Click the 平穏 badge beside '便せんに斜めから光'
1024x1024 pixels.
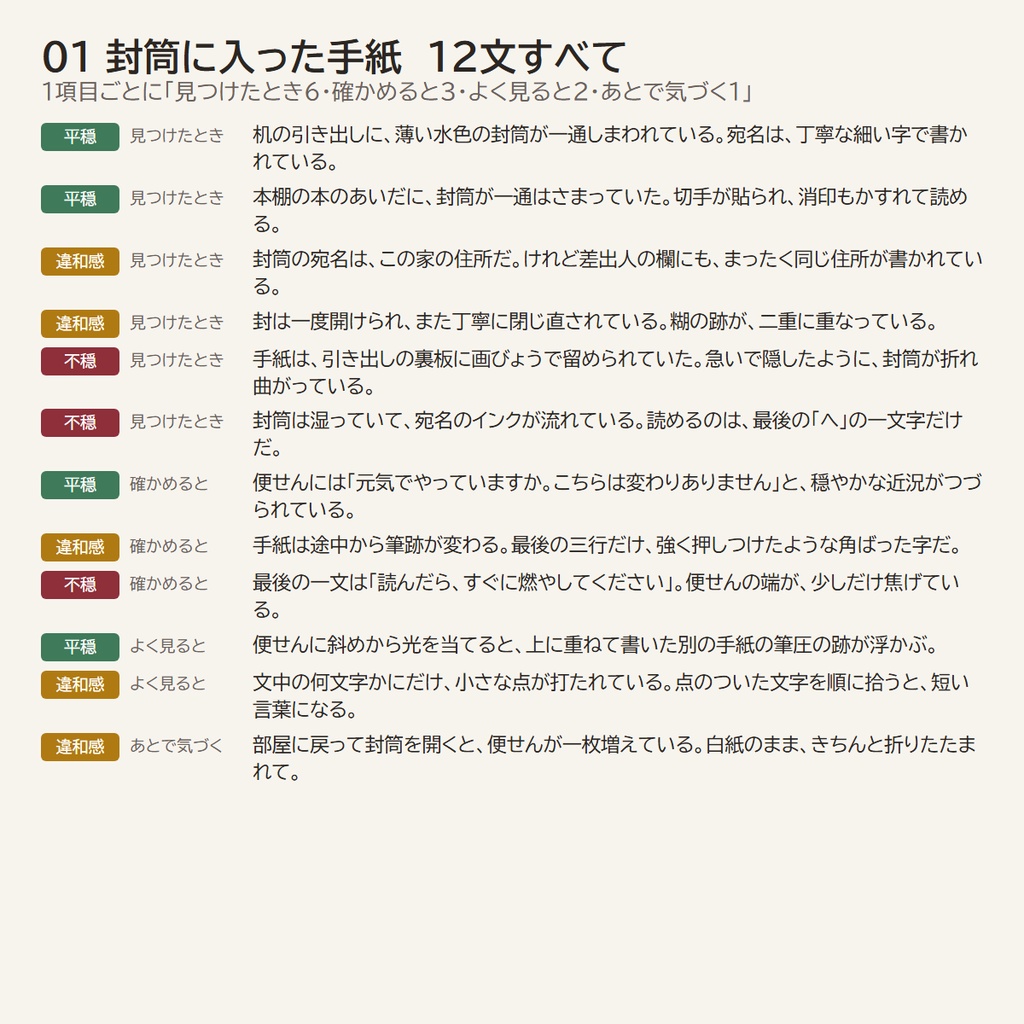coord(80,647)
